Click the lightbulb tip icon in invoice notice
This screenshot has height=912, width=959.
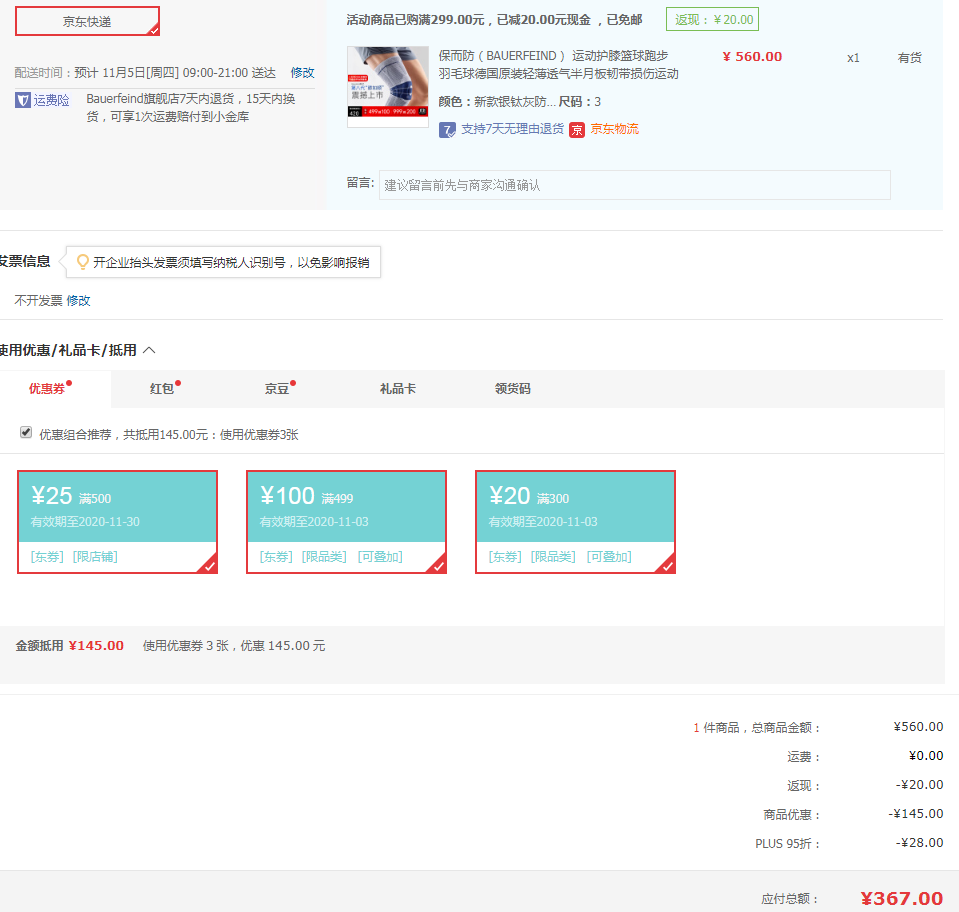[x=83, y=262]
